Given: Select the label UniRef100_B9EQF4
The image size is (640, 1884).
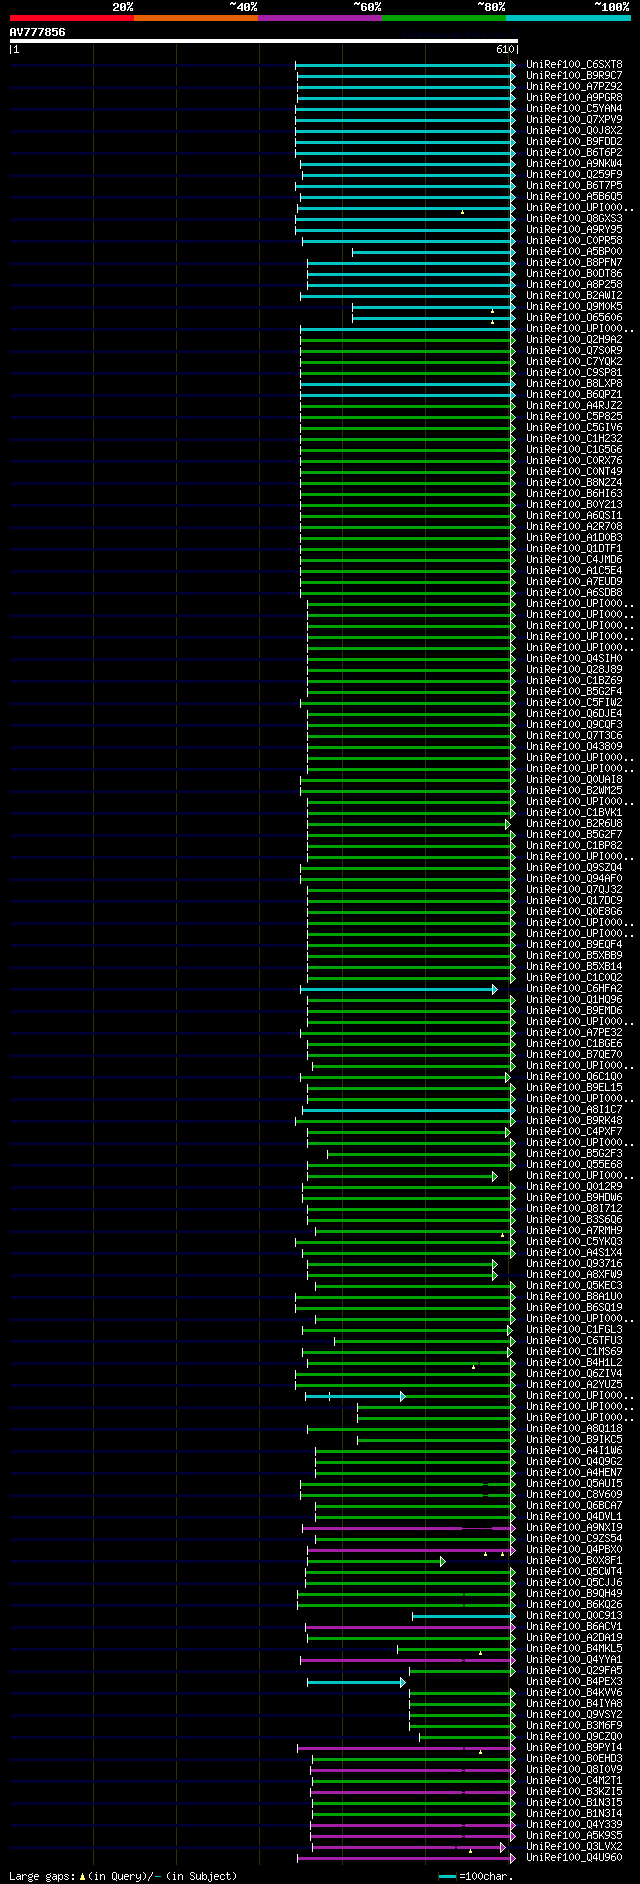Looking at the screenshot, I should point(574,944).
